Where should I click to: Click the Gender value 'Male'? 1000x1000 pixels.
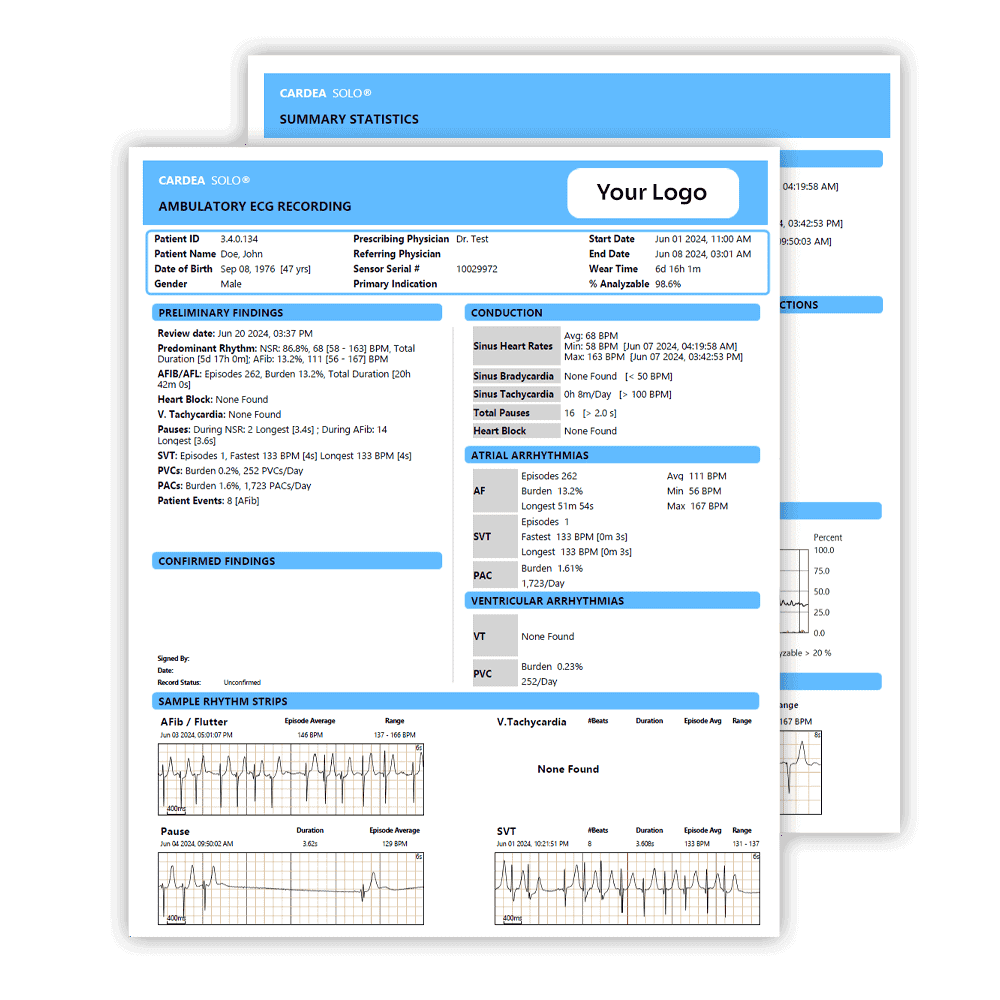click(x=231, y=284)
